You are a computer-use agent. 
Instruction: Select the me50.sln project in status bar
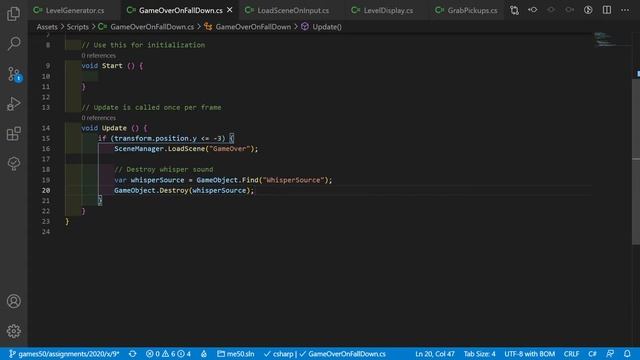coord(236,354)
